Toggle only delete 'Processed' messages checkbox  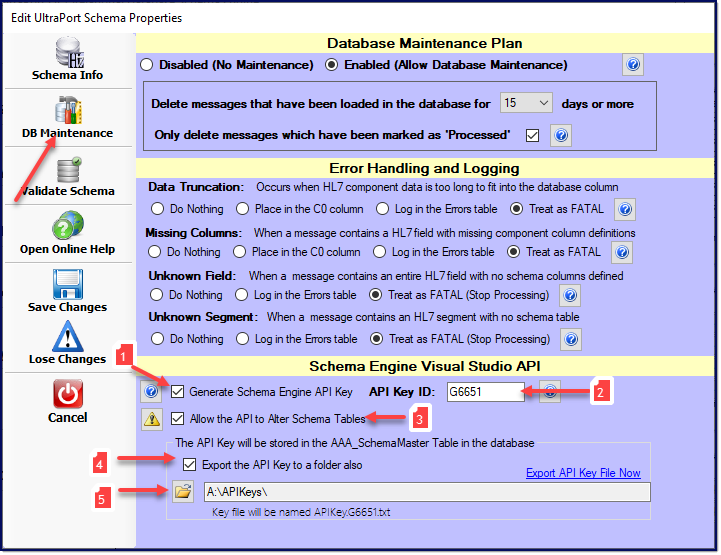532,135
